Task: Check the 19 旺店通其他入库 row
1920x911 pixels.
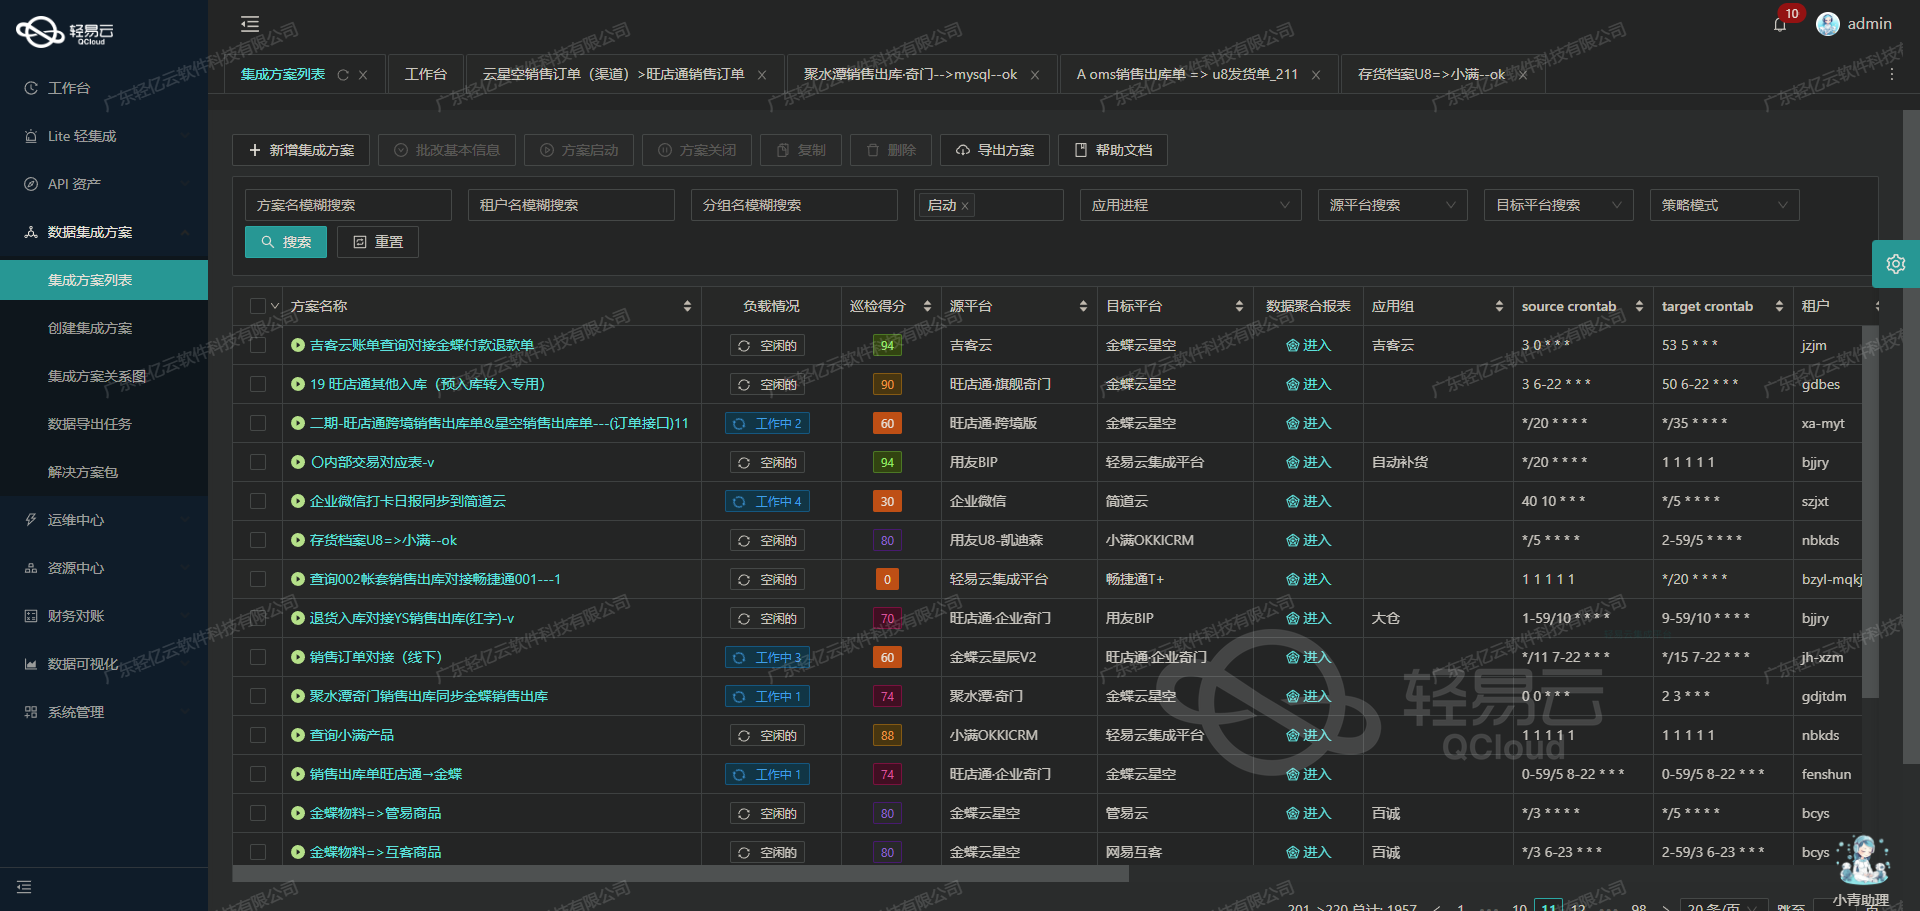Action: pyautogui.click(x=258, y=384)
